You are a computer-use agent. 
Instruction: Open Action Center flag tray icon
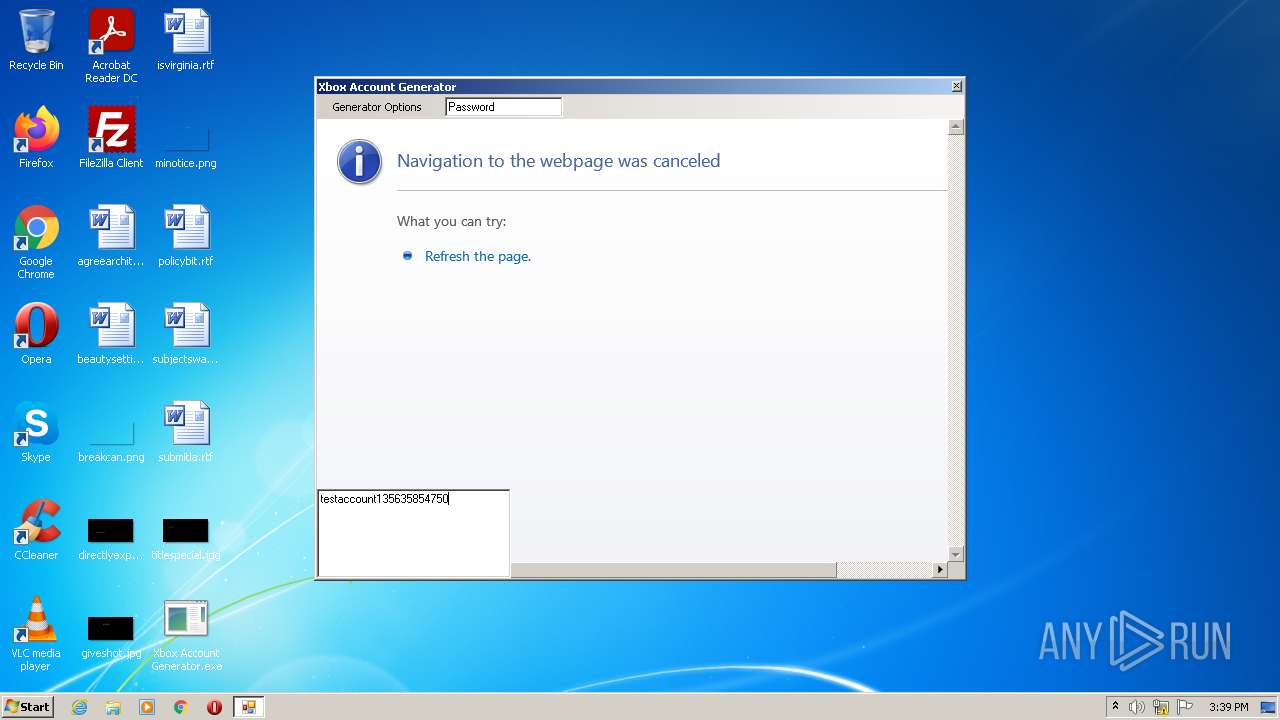(x=1185, y=707)
